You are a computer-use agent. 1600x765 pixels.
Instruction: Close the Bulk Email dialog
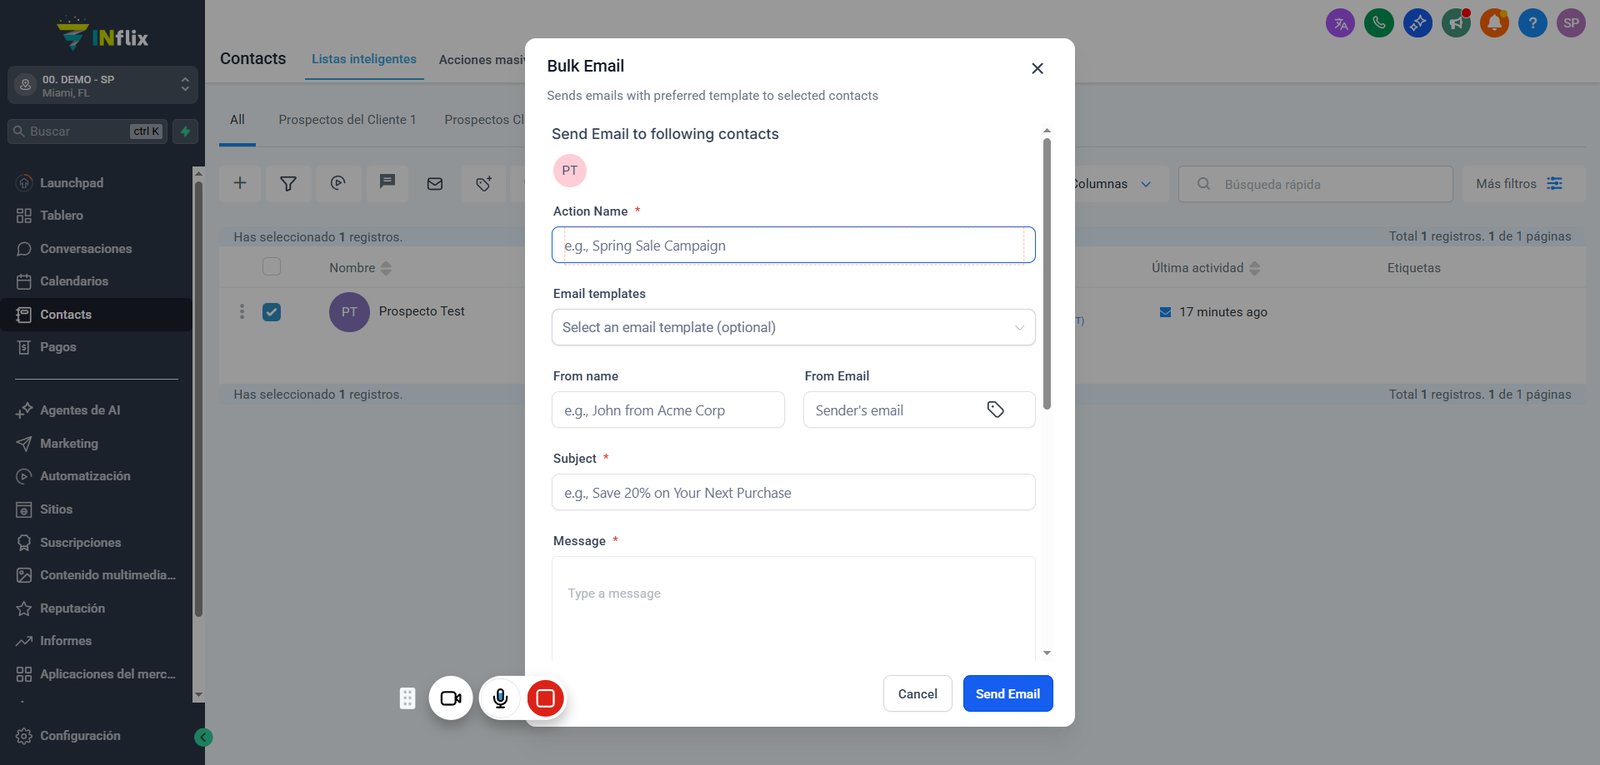point(1037,68)
